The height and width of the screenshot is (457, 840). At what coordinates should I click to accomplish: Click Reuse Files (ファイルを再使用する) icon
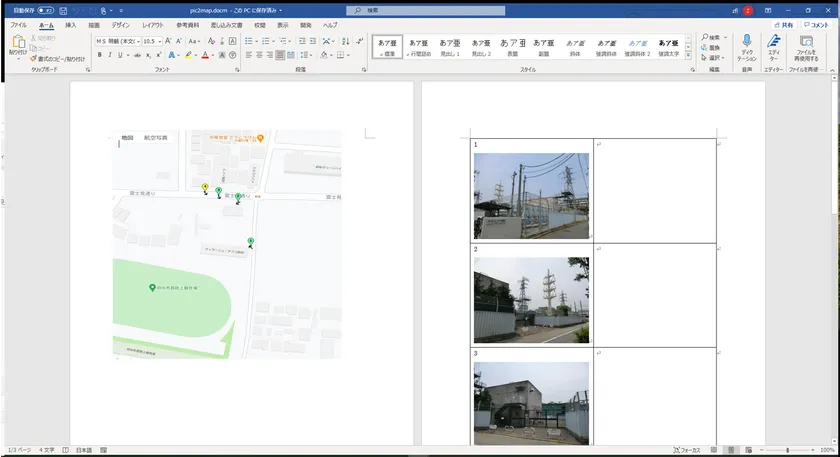805,42
